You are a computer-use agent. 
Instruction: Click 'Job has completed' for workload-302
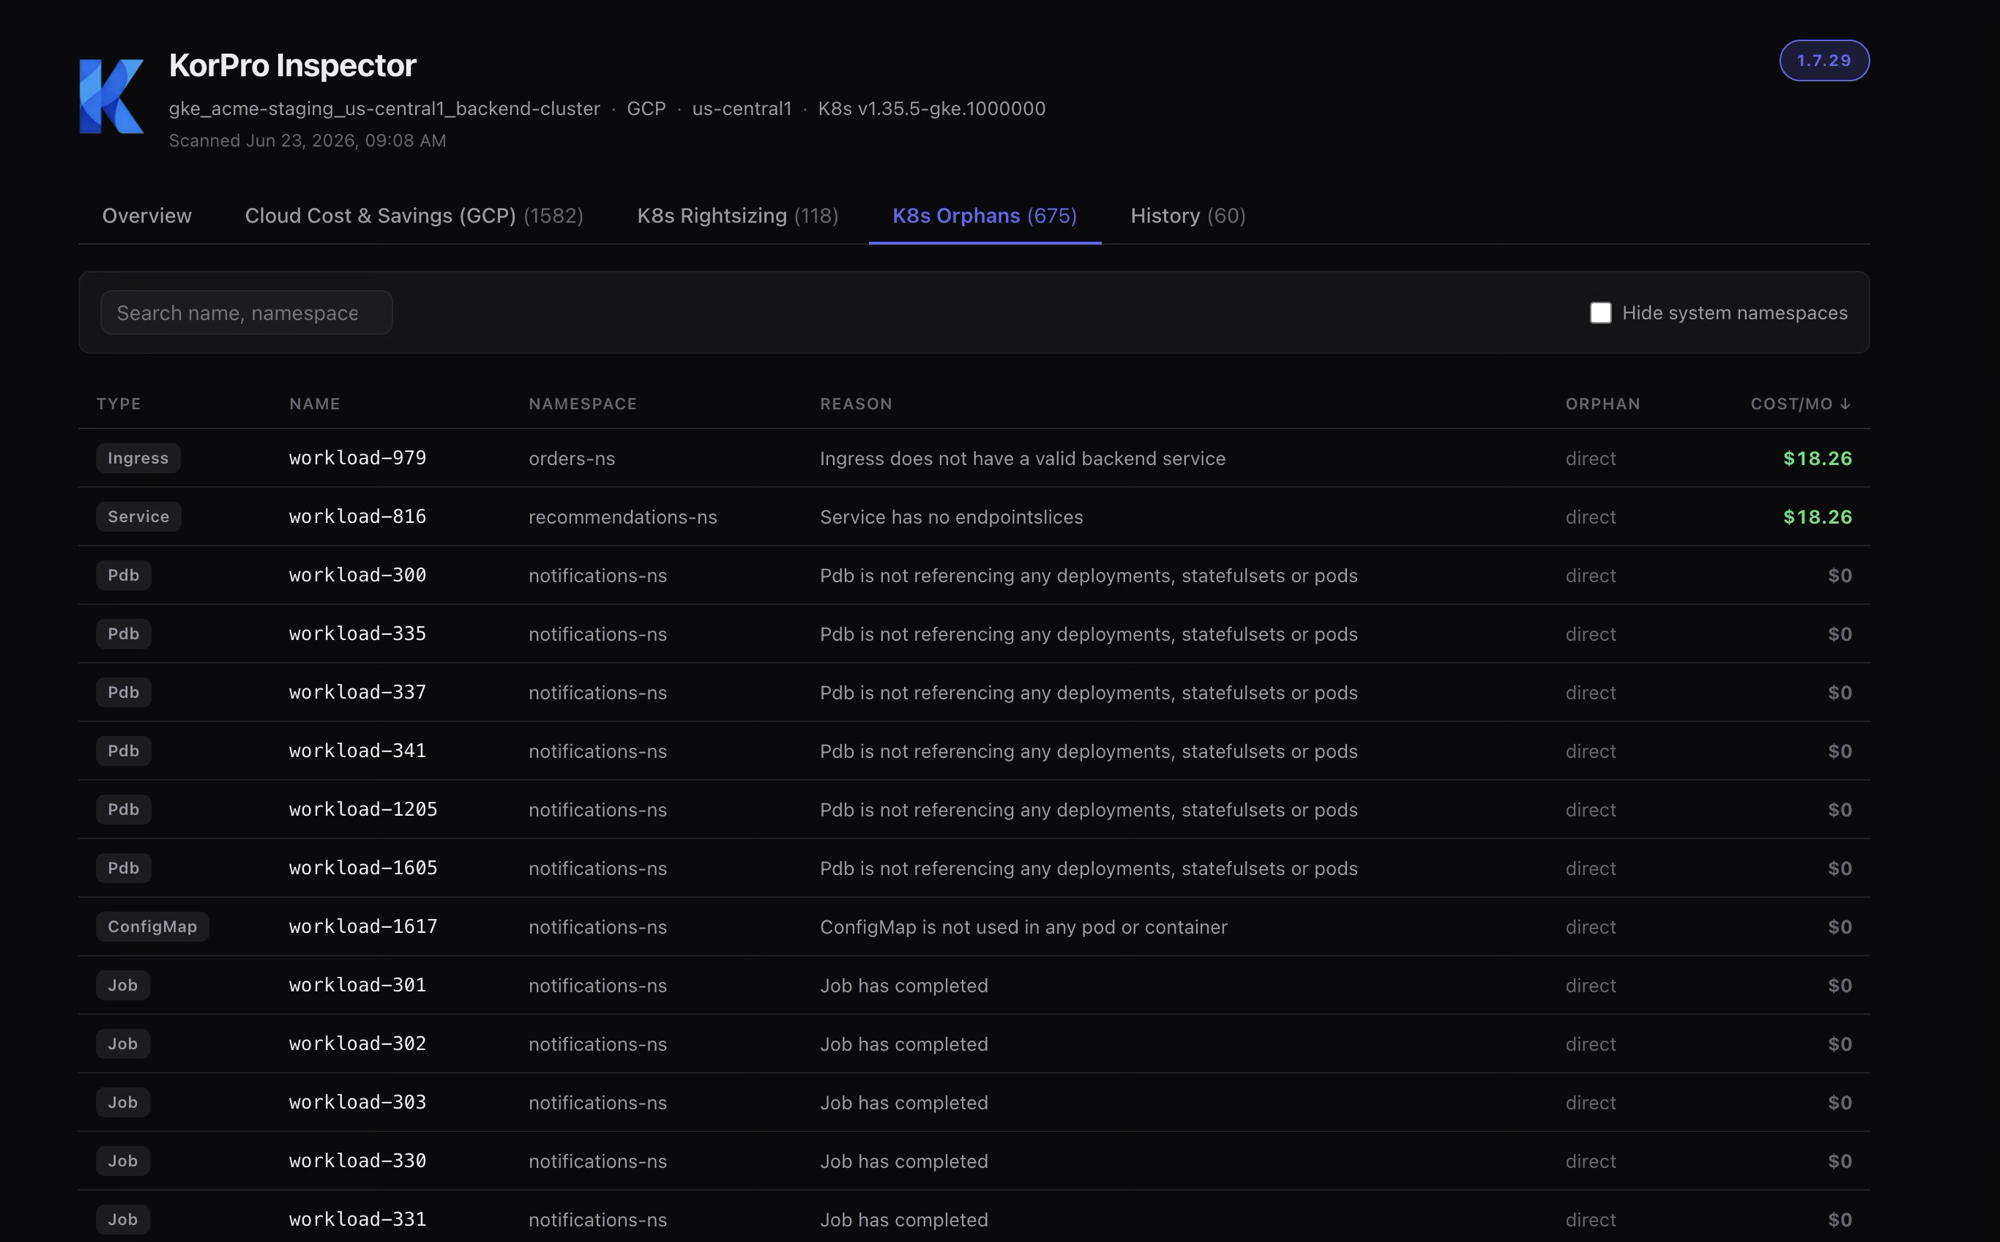904,1044
